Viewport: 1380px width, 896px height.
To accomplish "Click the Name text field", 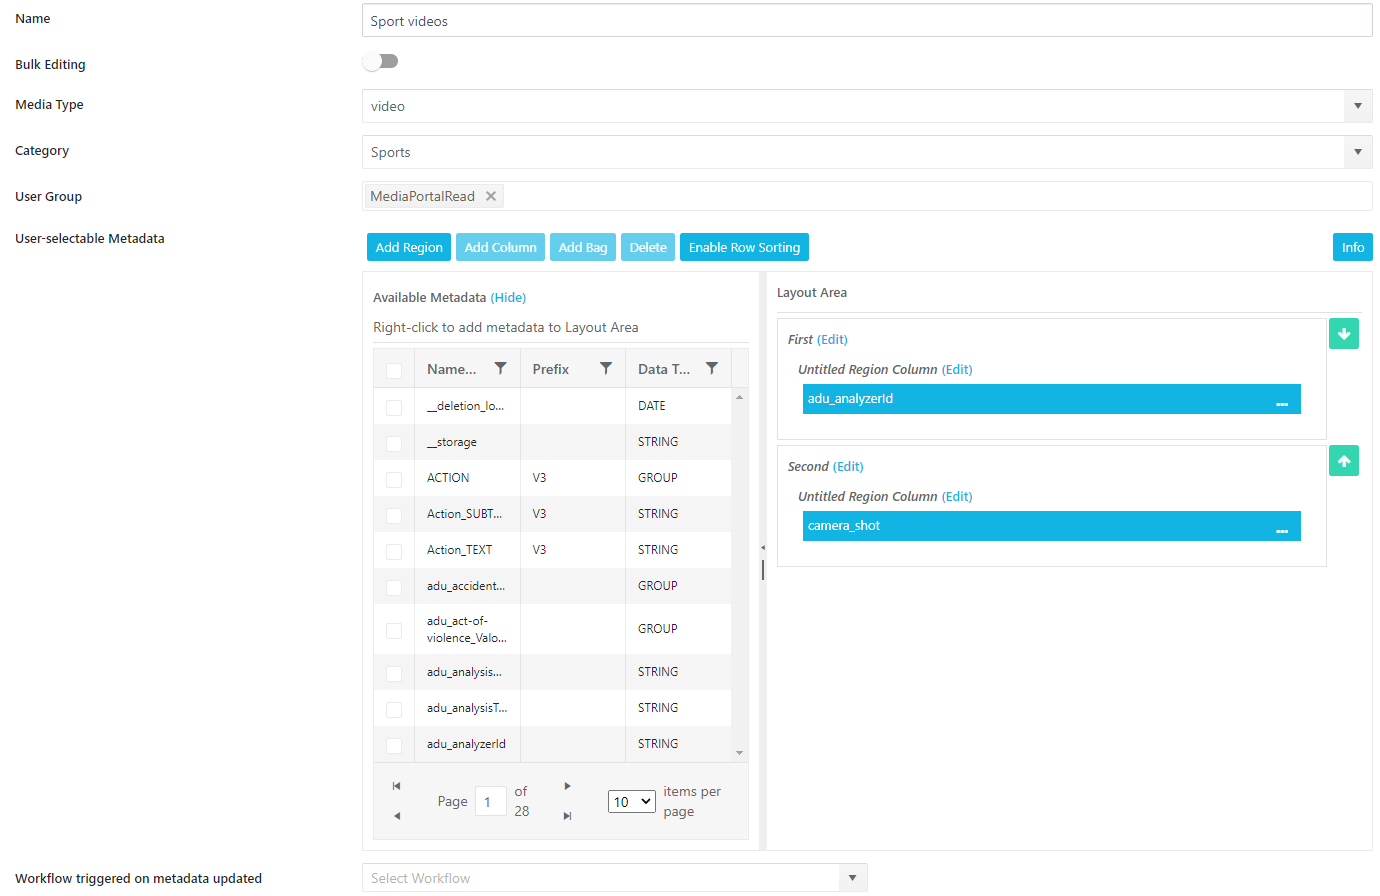I will 866,21.
